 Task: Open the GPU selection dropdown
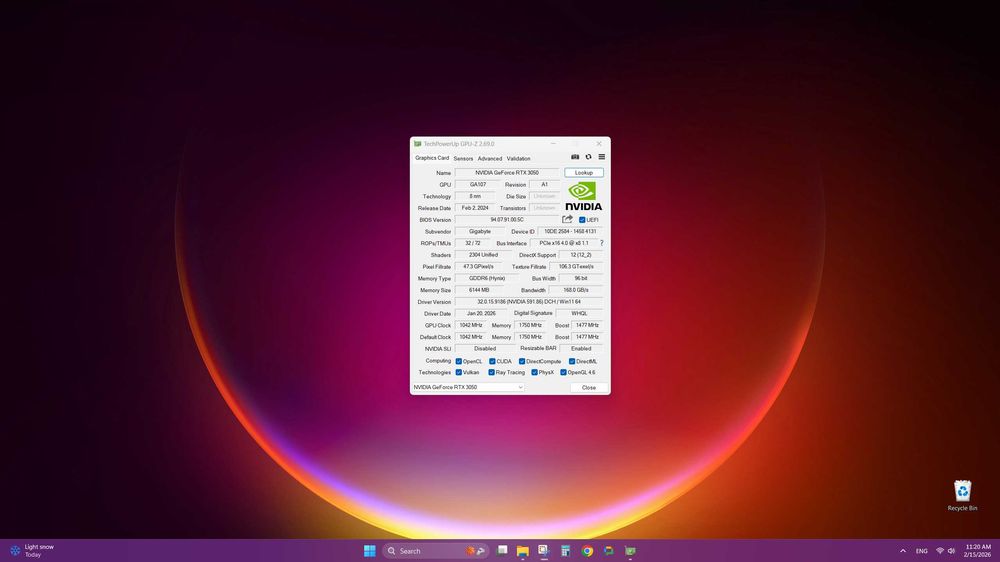click(468, 387)
